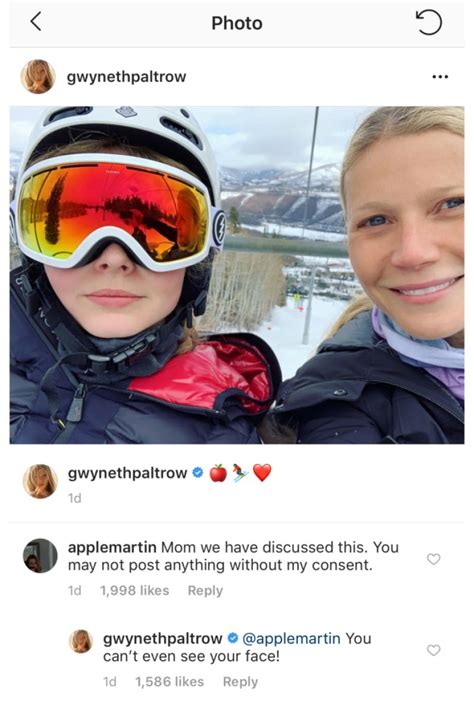View the 1,586 likes on the reply
Viewport: 474px width, 709px height.
click(x=170, y=681)
